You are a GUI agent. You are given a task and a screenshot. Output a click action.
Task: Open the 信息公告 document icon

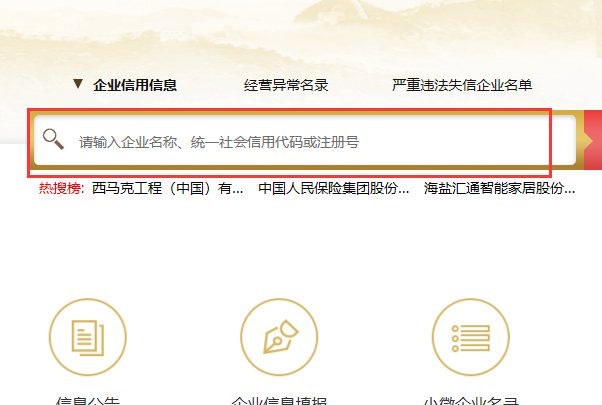pos(88,337)
